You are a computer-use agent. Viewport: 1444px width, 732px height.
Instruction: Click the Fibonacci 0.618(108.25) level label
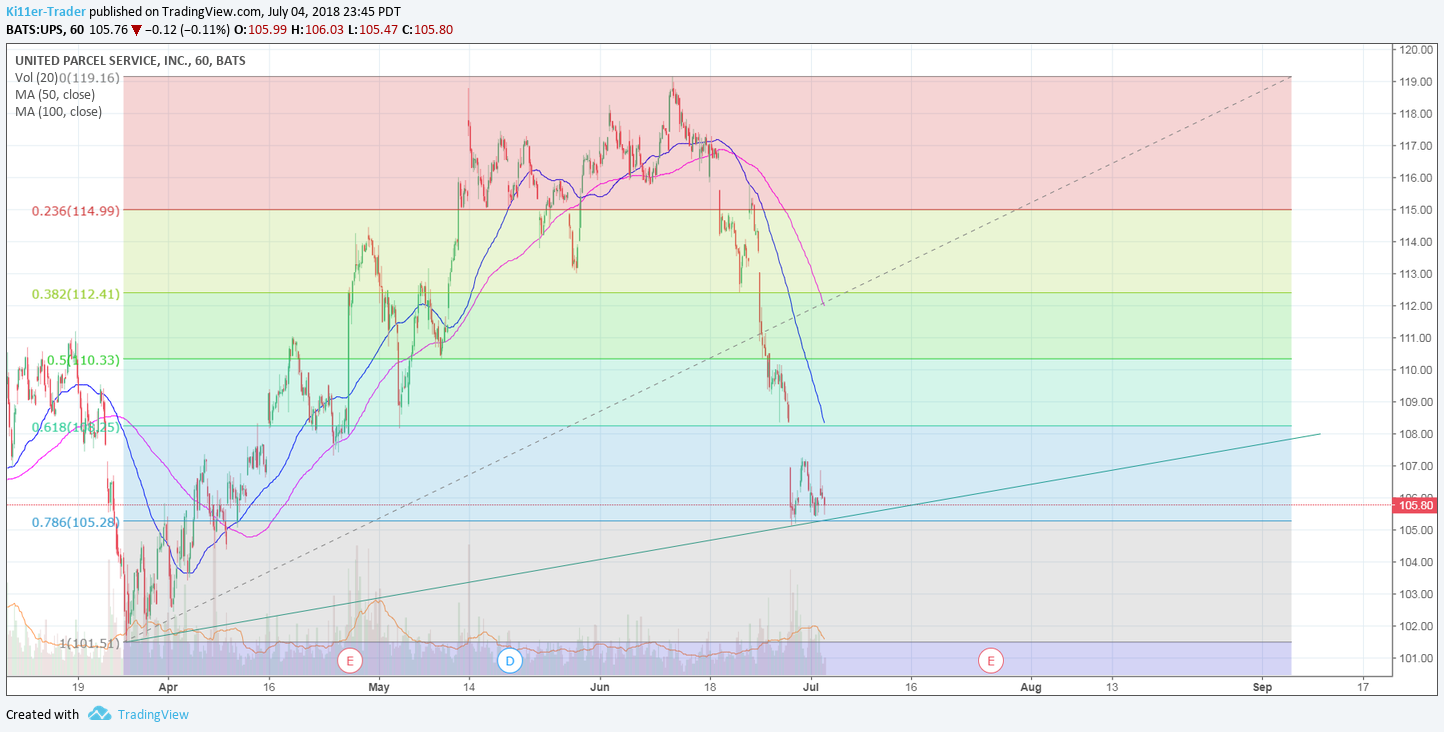(76, 427)
